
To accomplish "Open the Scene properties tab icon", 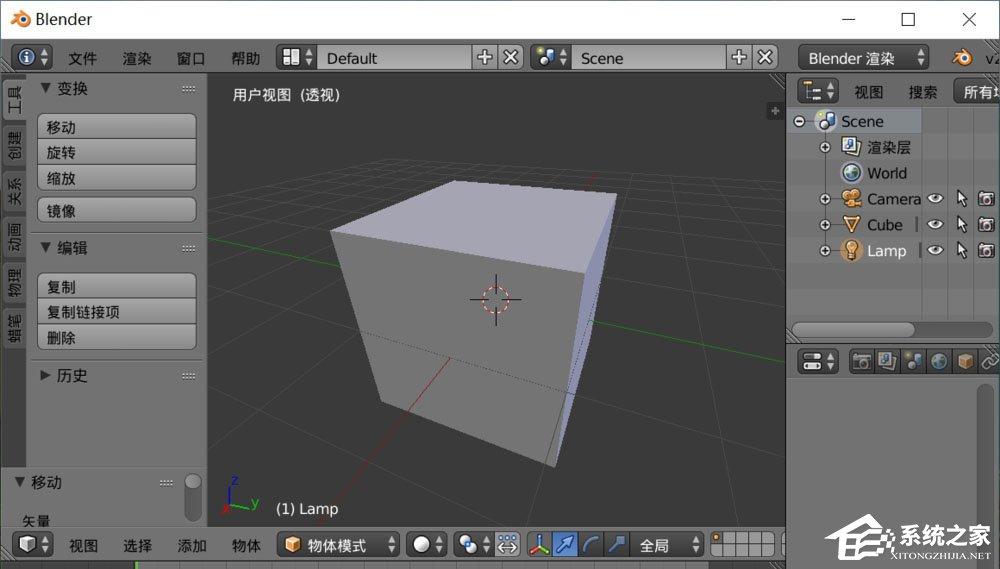I will pos(913,362).
